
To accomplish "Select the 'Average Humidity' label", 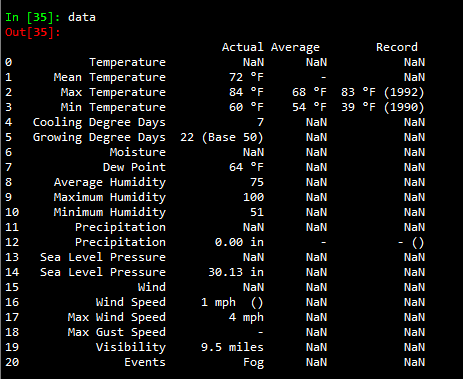I will [x=110, y=182].
